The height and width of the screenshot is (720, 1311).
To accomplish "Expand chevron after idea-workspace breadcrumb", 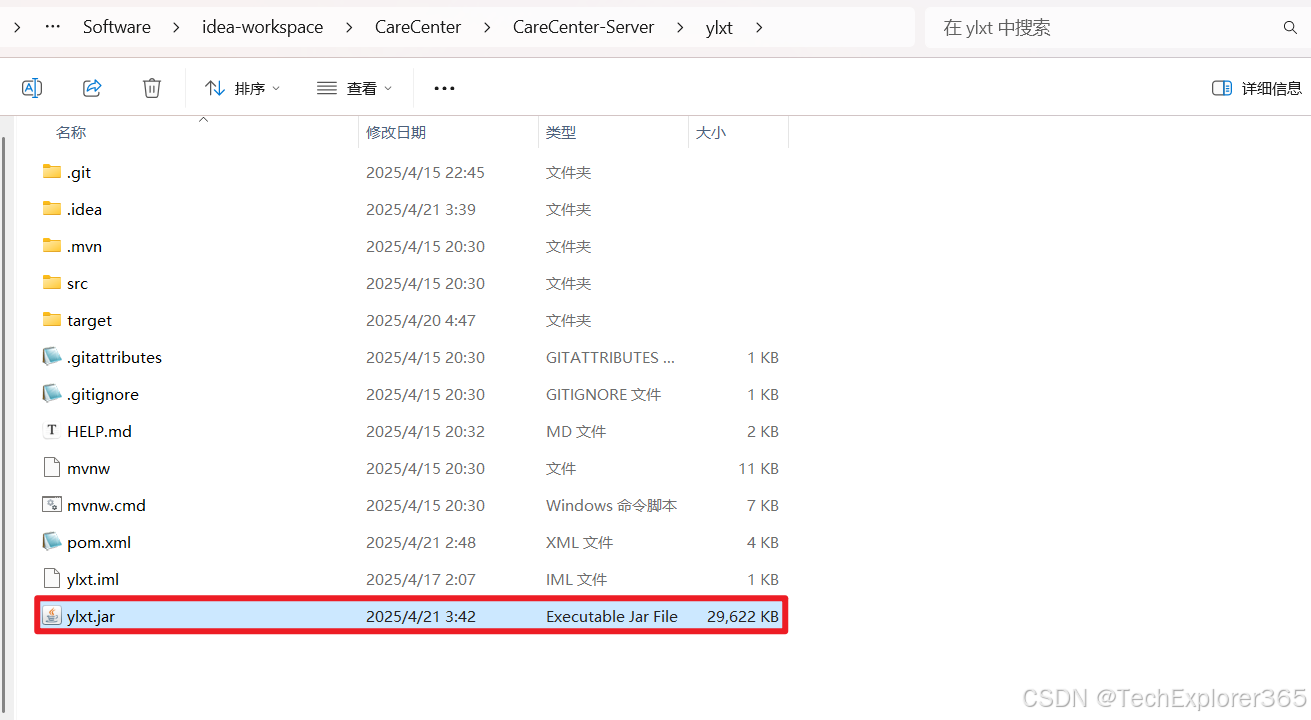I will (349, 27).
